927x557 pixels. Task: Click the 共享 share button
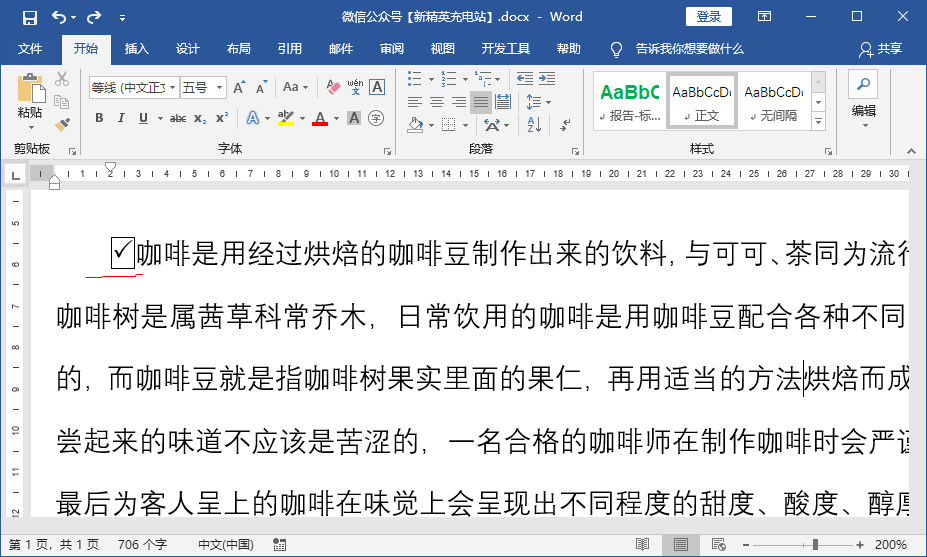[x=880, y=49]
